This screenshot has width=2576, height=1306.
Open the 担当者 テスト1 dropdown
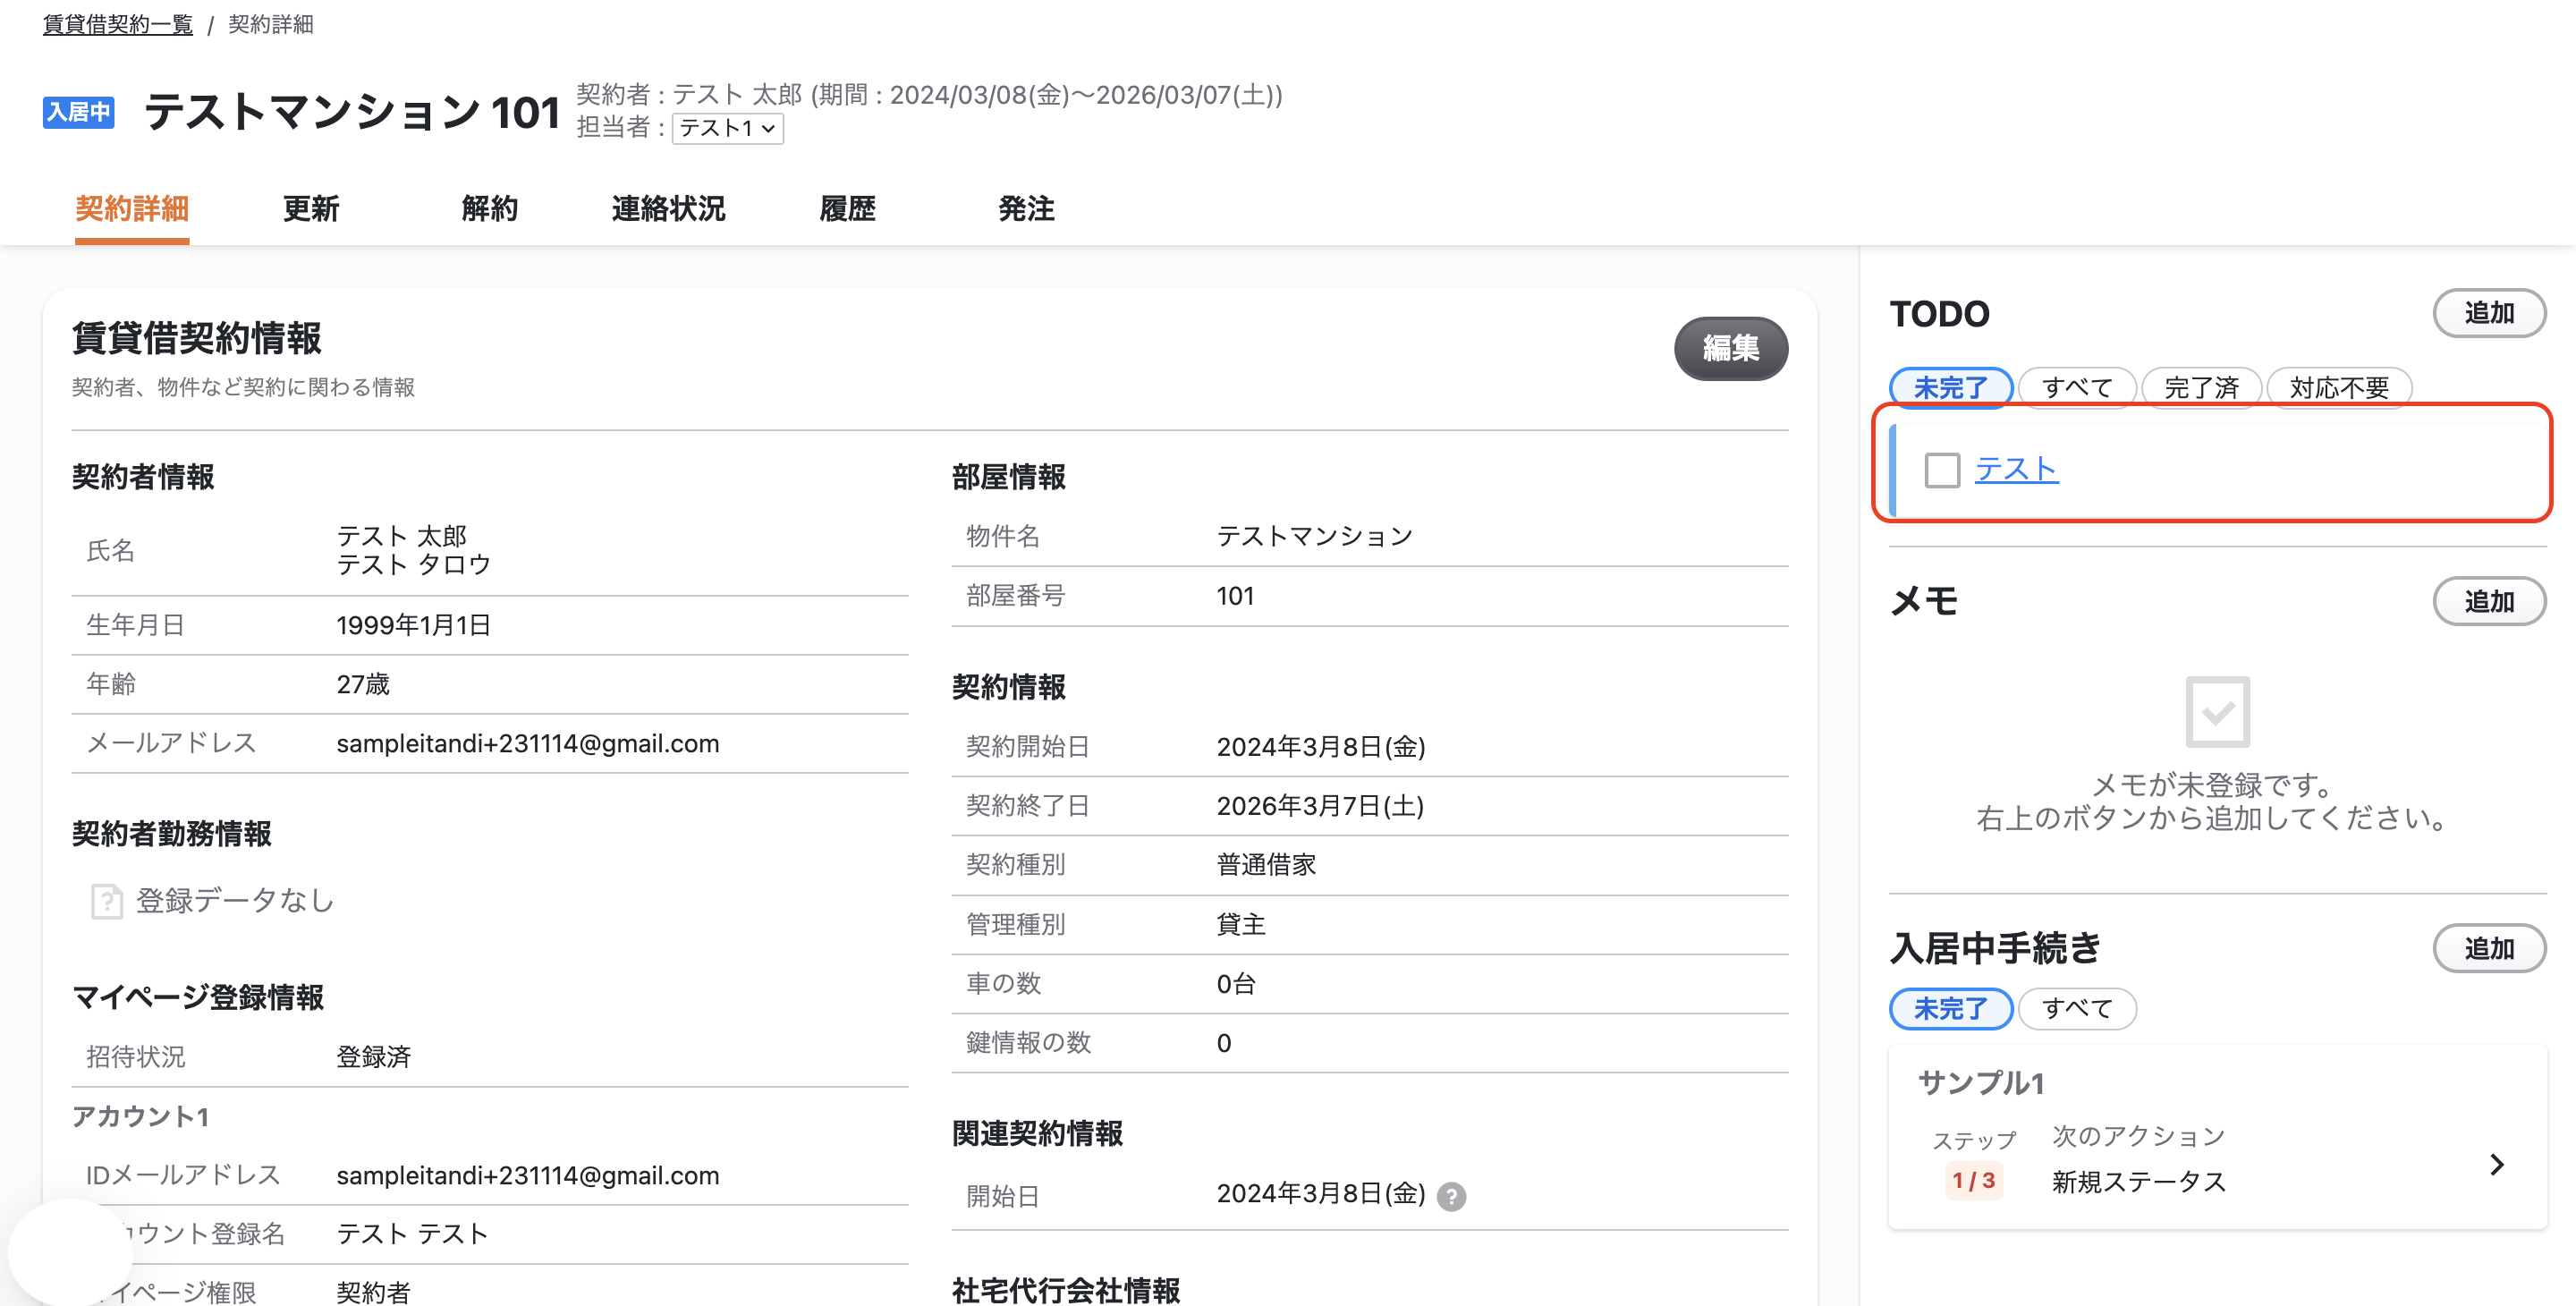coord(727,128)
